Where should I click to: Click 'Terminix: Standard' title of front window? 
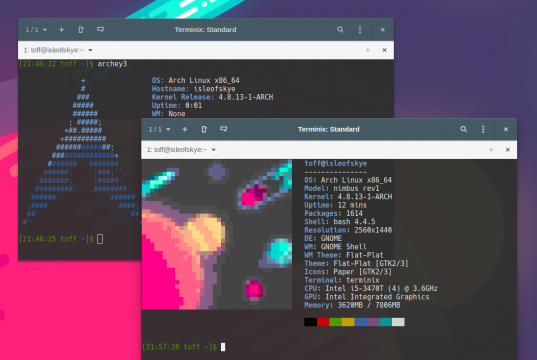[329, 129]
